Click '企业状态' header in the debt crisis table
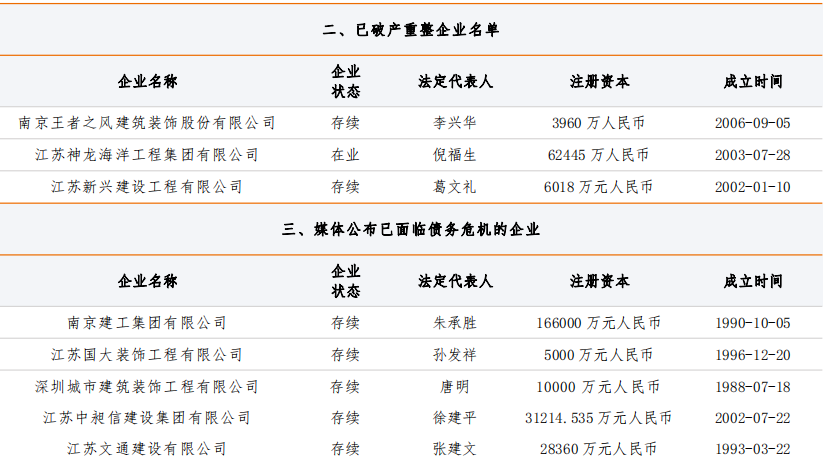This screenshot has width=828, height=466. tap(346, 281)
